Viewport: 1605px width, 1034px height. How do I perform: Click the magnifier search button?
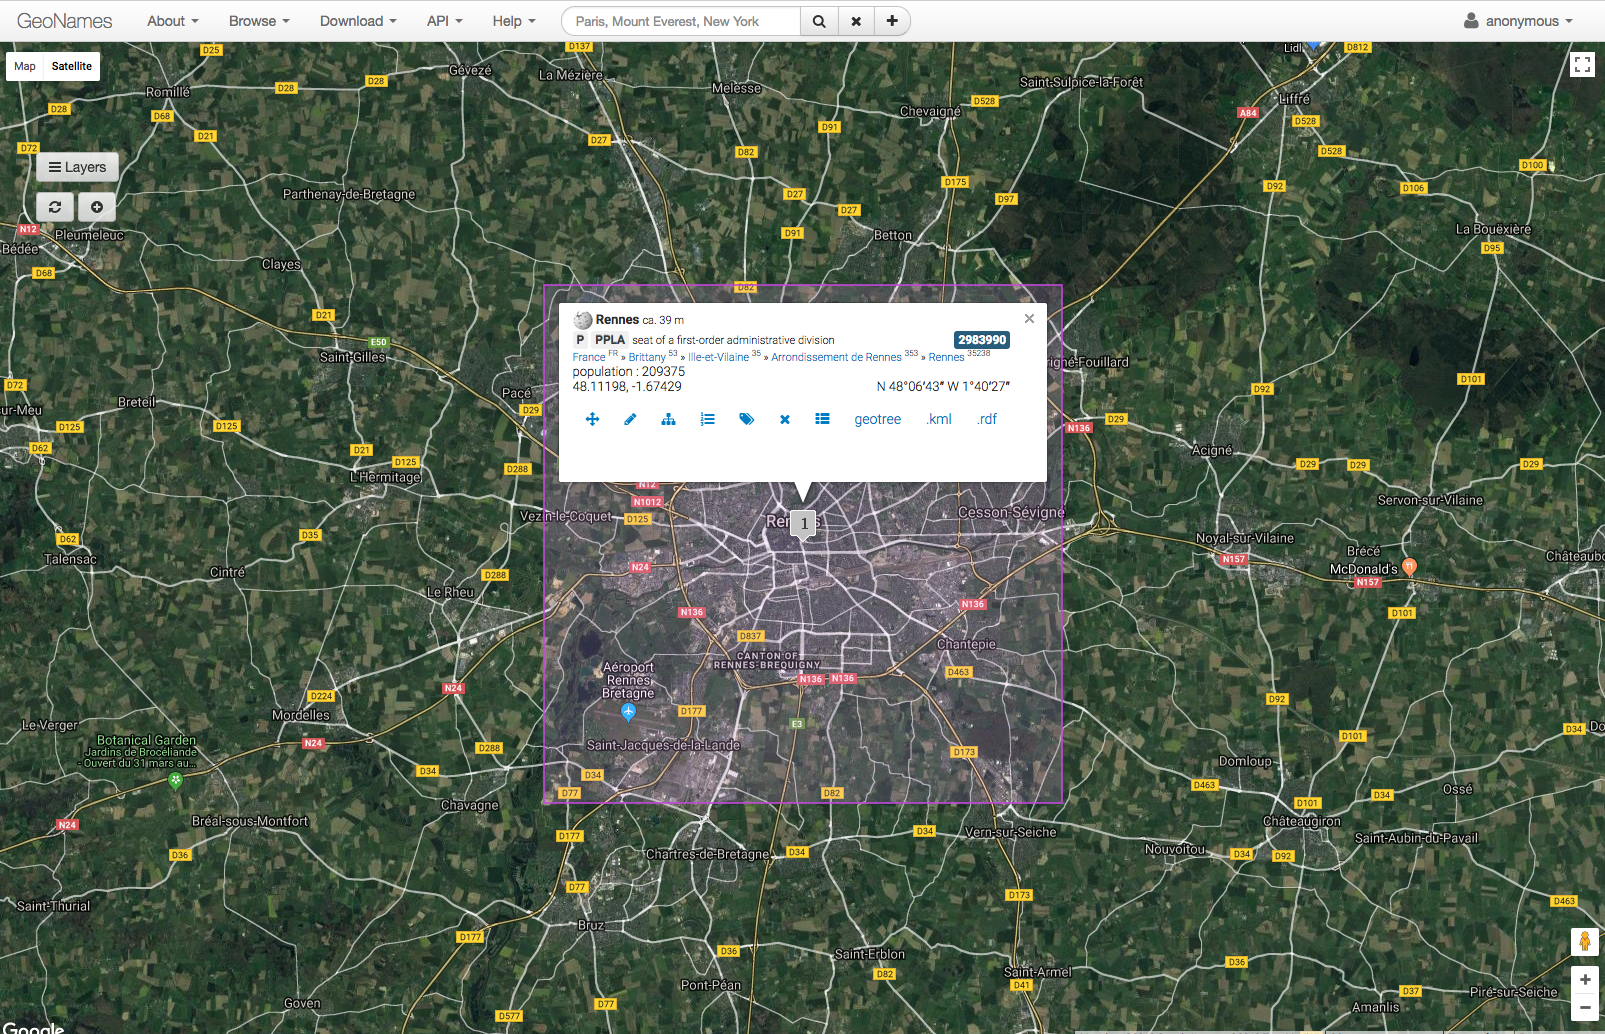(x=819, y=21)
